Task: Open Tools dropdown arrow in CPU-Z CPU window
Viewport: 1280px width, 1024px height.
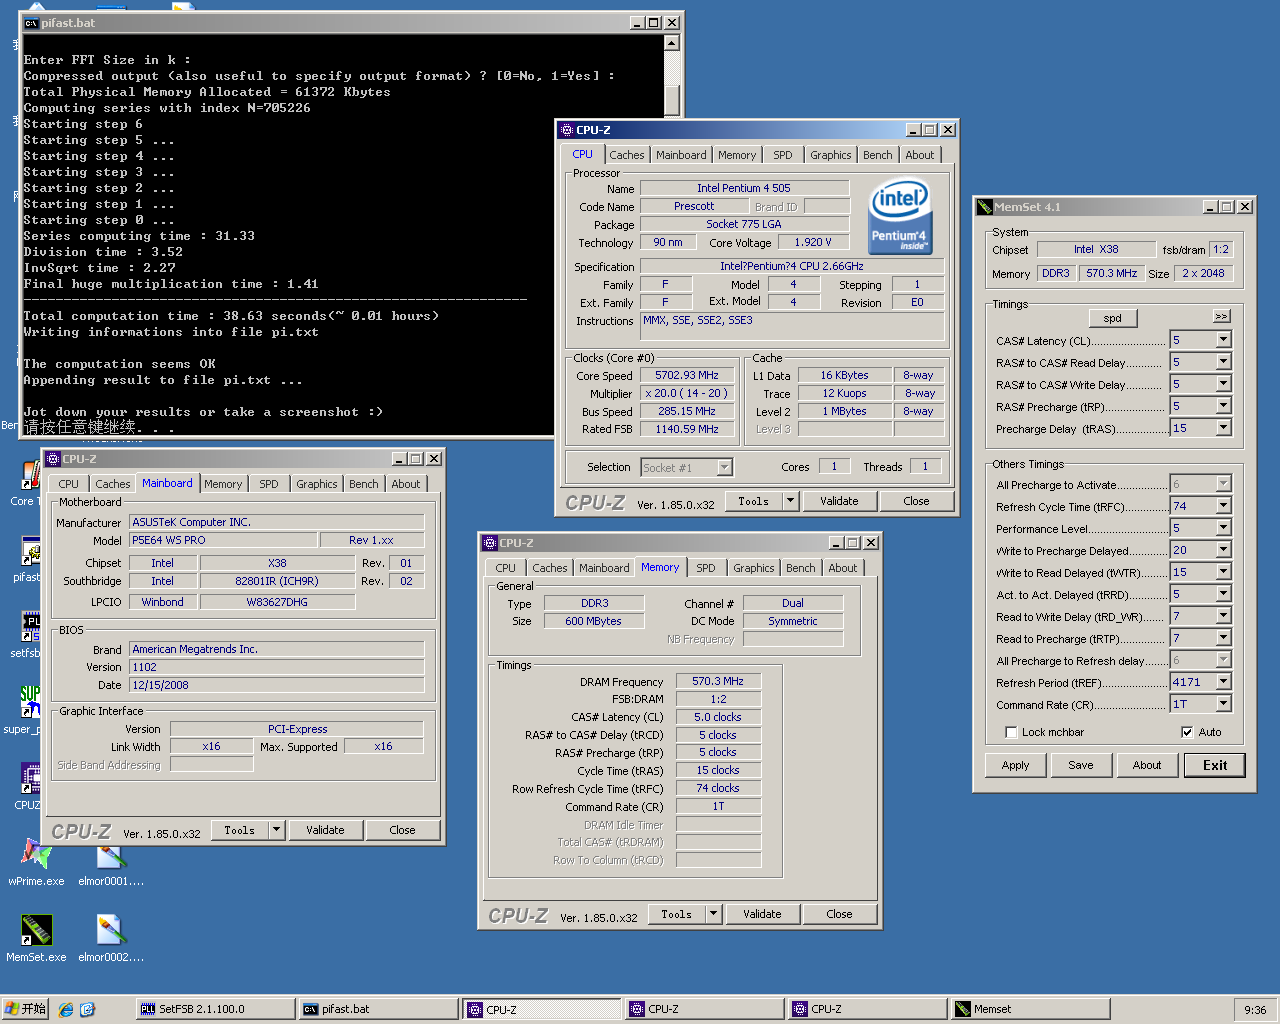Action: [790, 501]
